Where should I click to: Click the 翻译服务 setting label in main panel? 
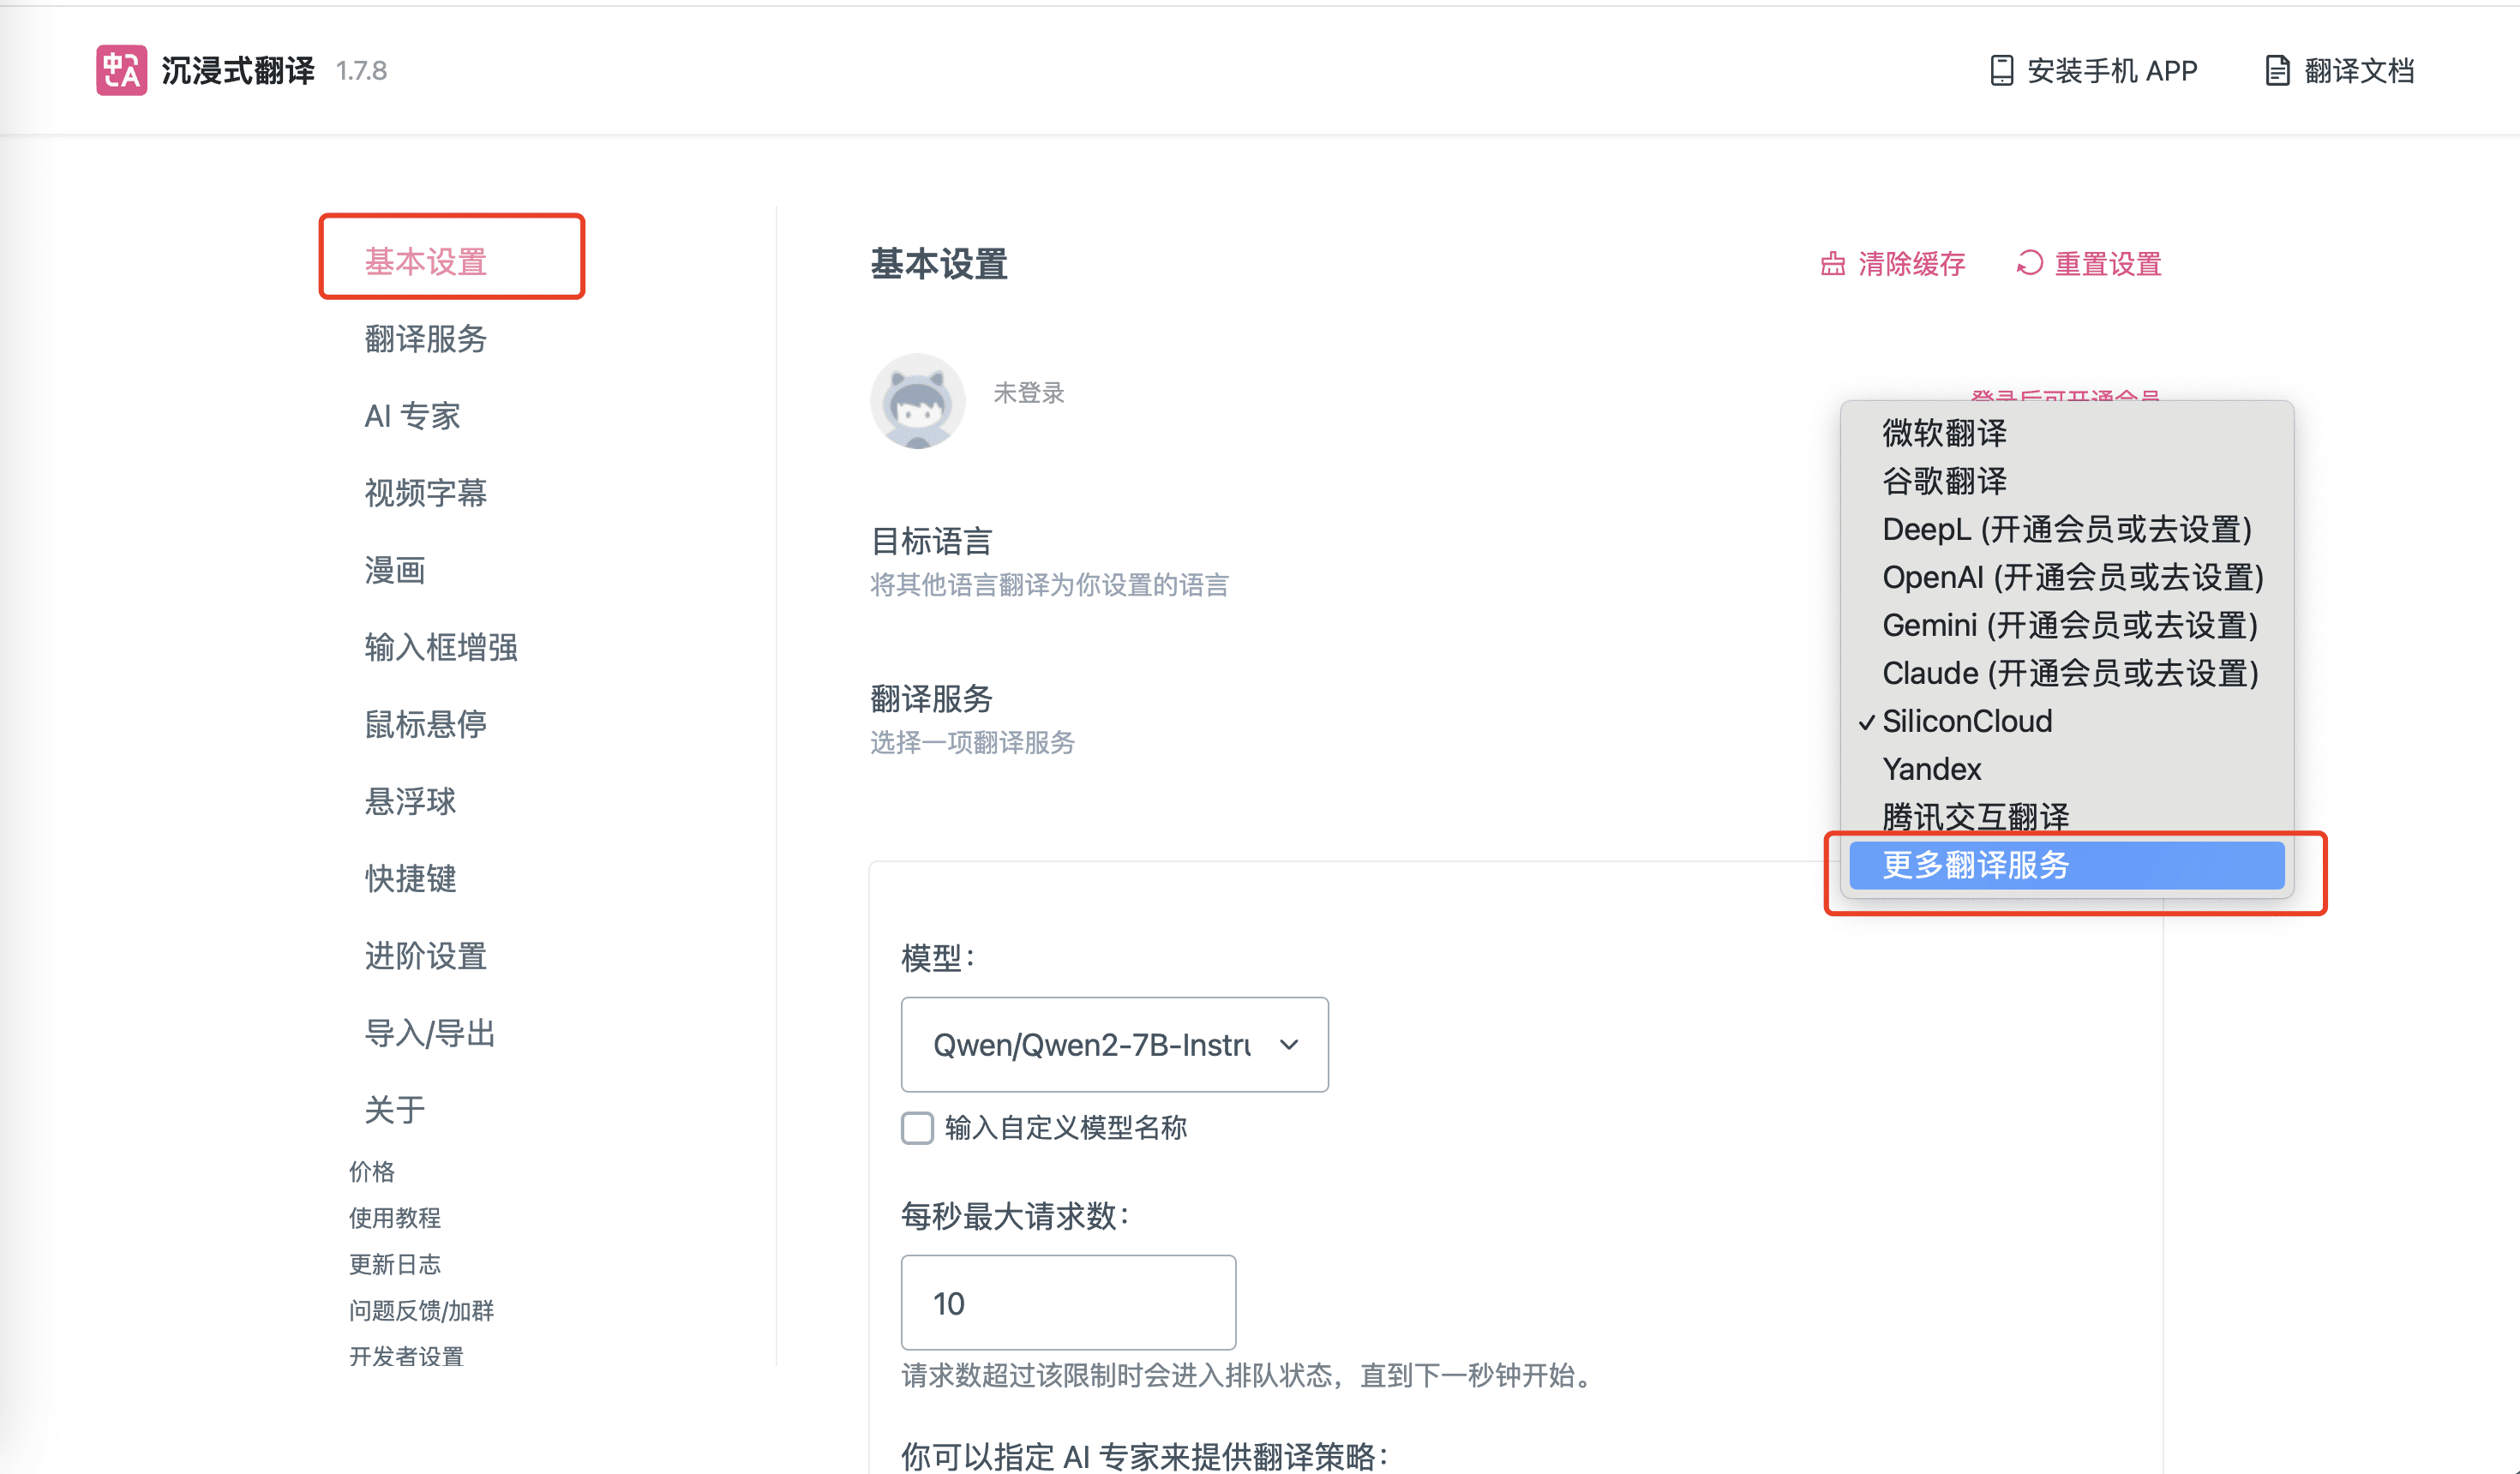[931, 698]
